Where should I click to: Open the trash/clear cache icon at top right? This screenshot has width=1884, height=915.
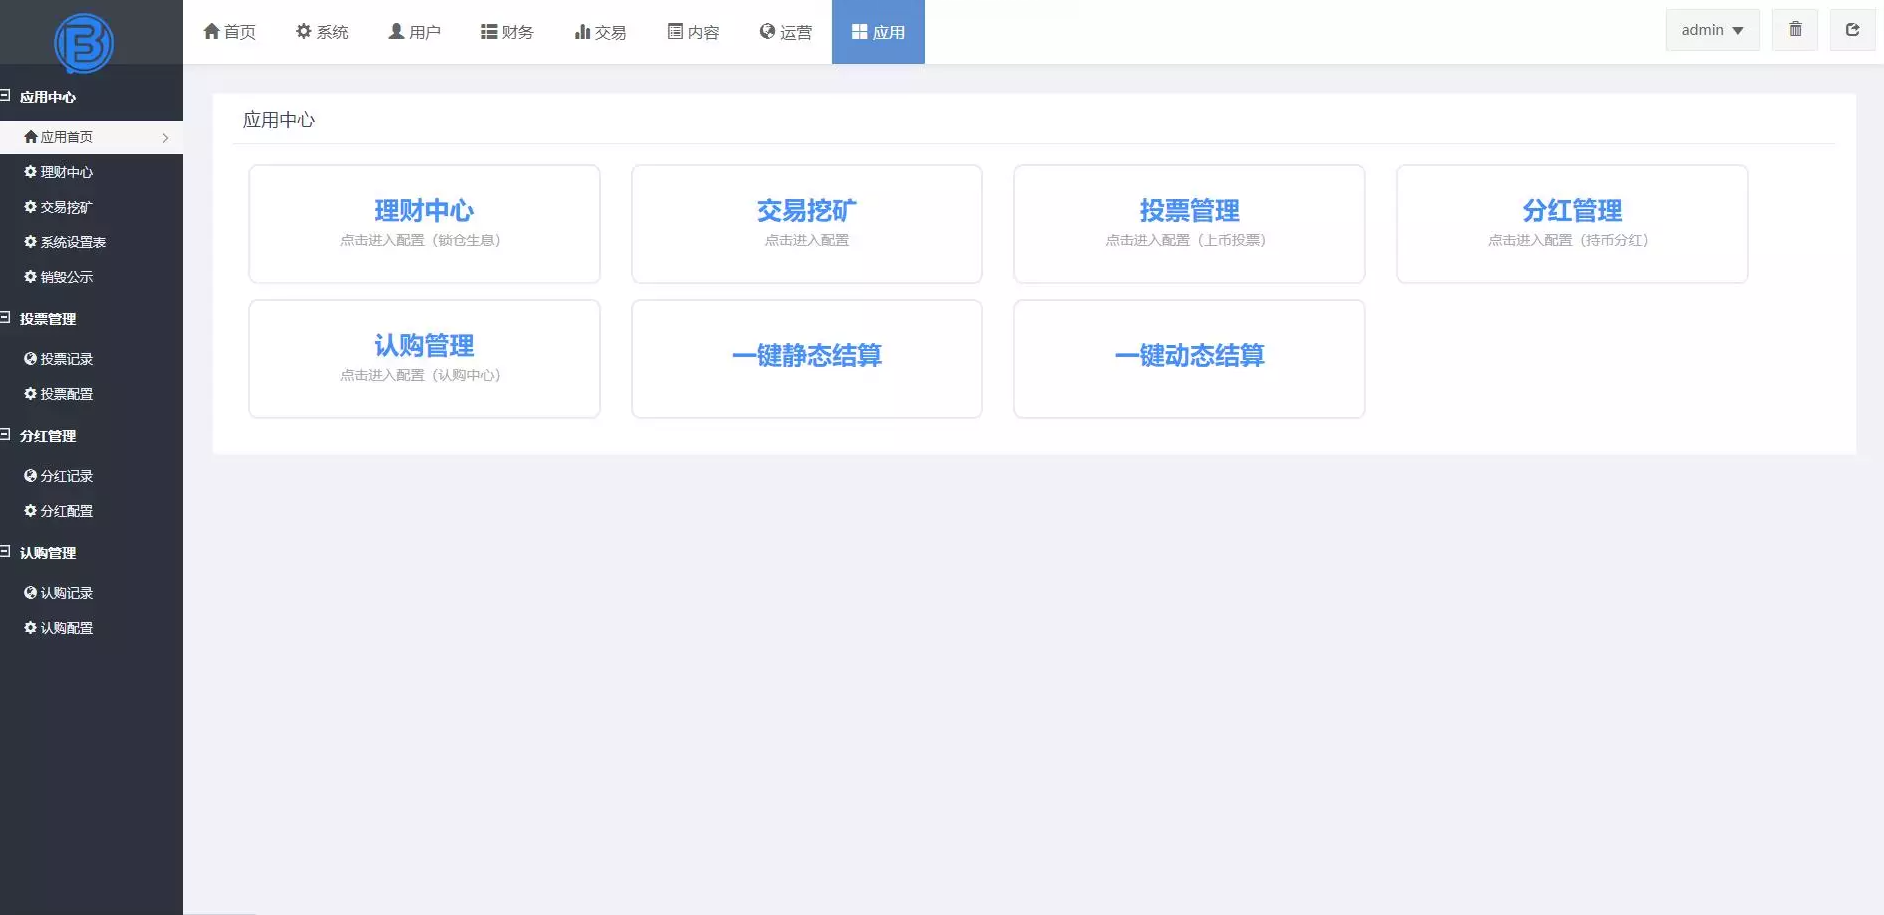pos(1795,29)
